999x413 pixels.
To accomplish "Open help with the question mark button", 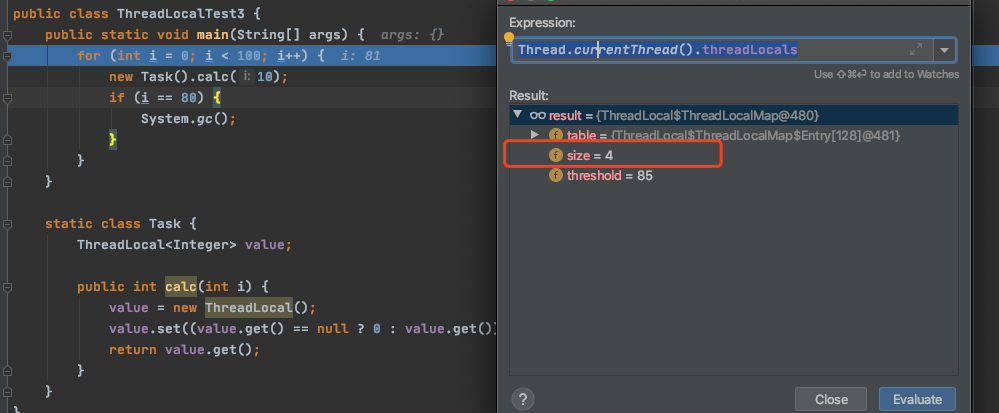I will coord(522,399).
